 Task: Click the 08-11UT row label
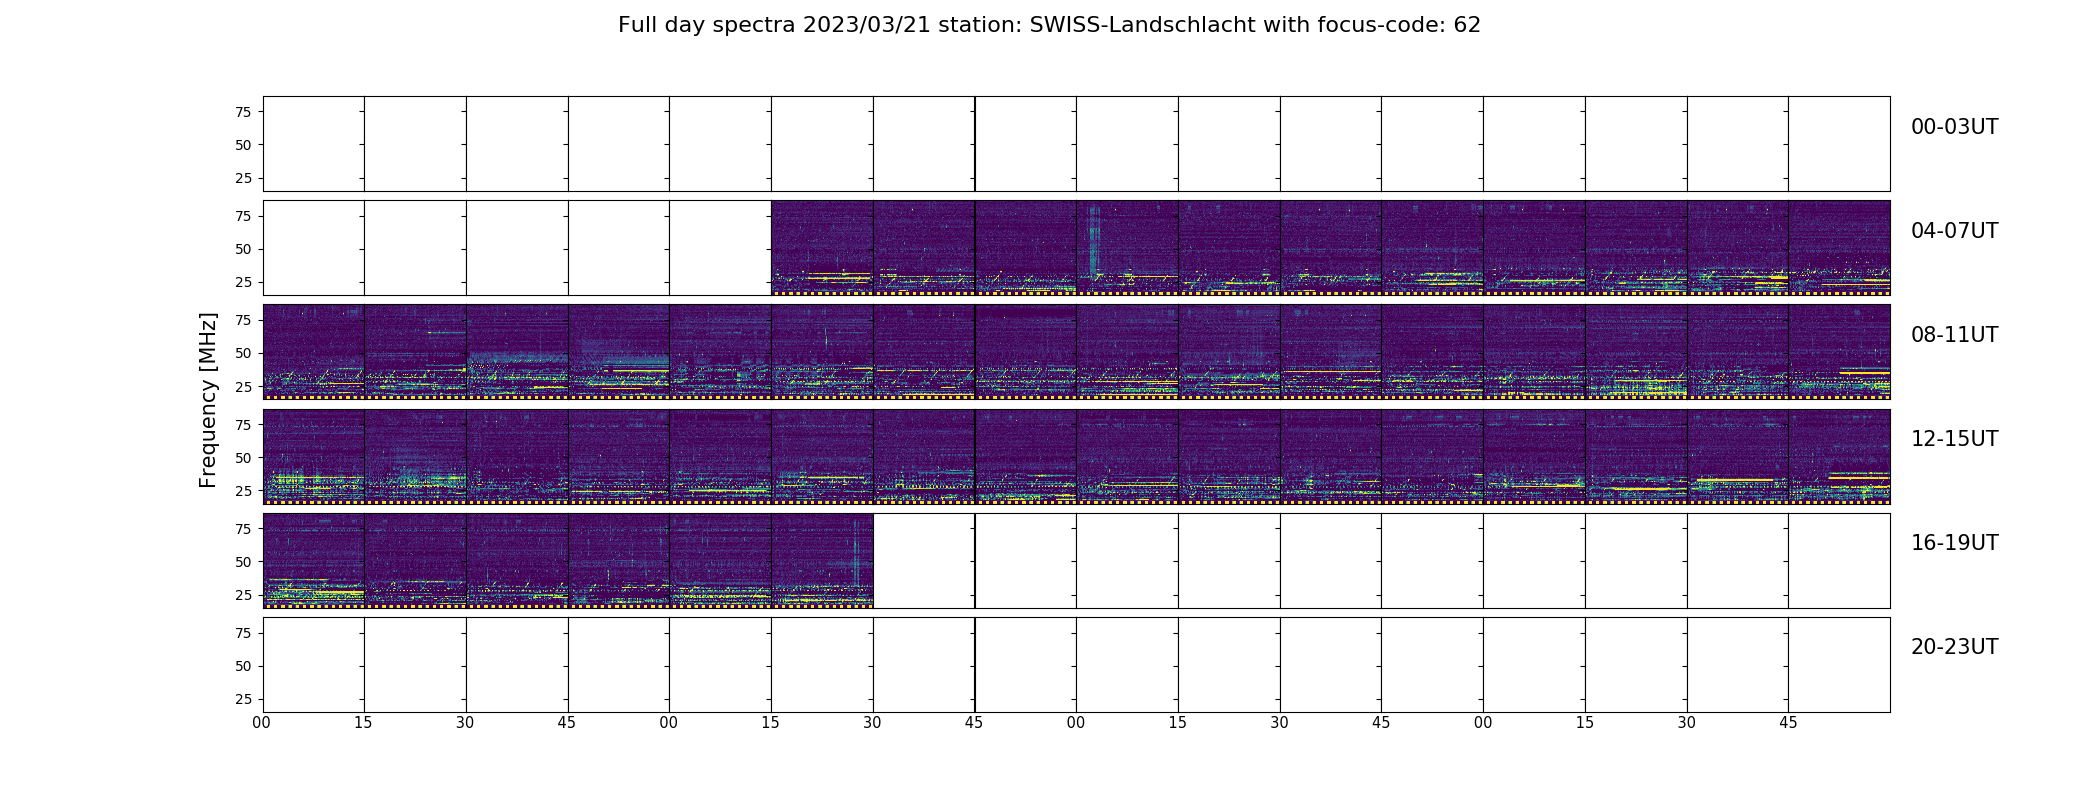pos(1954,335)
